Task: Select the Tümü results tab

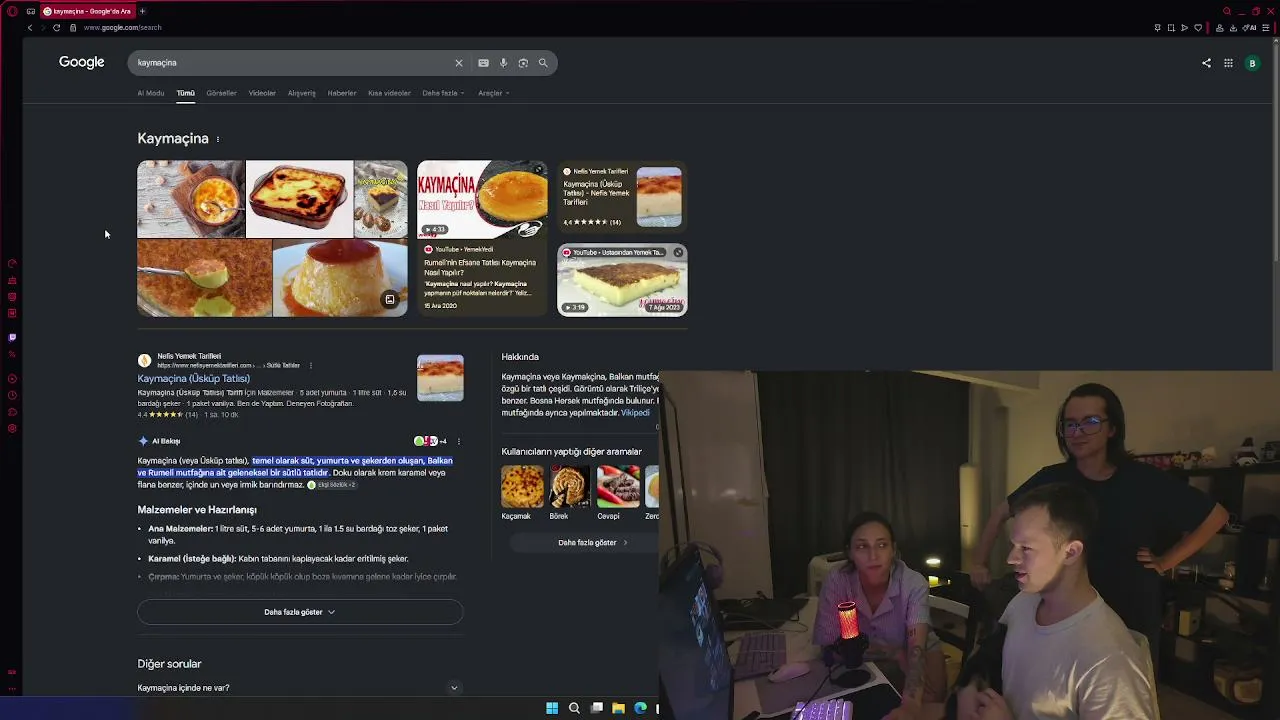Action: 186,93
